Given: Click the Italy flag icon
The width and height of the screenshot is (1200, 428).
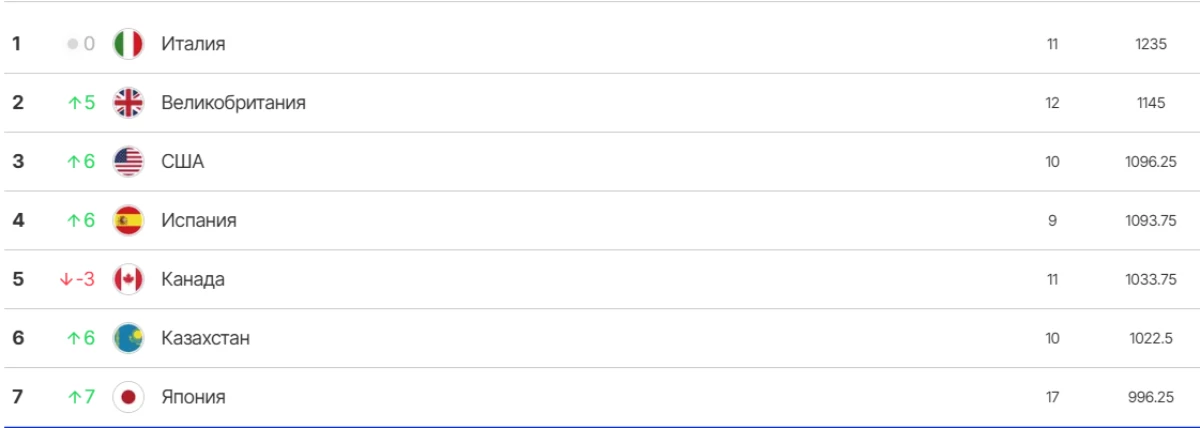Looking at the screenshot, I should point(128,44).
